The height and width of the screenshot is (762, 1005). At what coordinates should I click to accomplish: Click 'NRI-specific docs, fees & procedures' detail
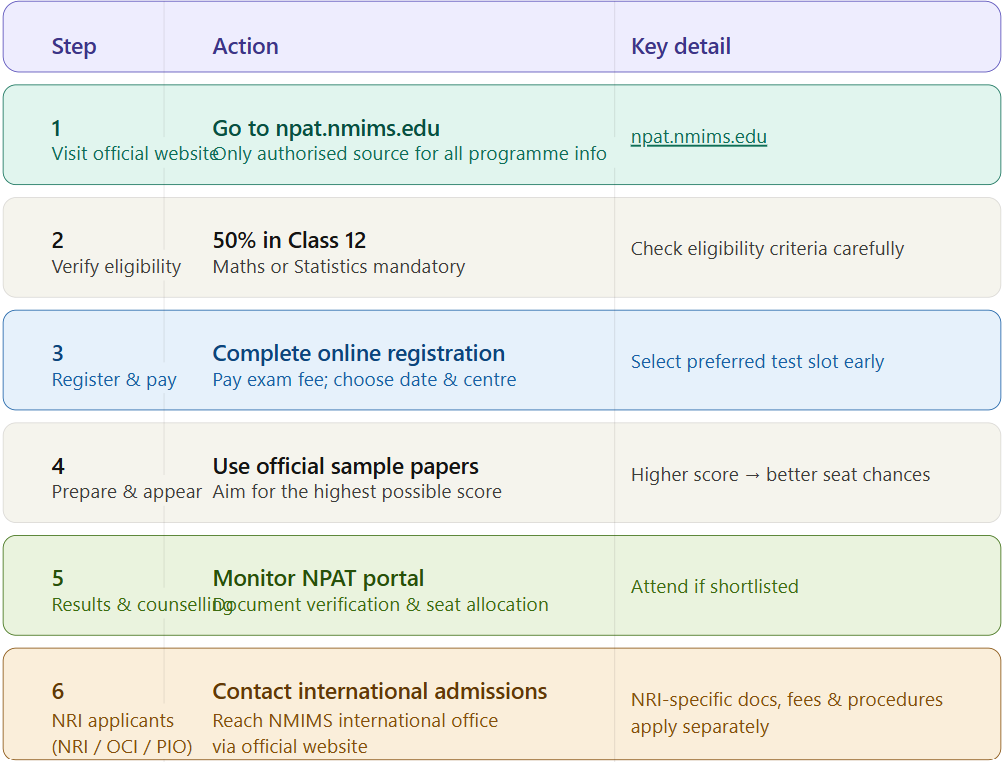[787, 699]
